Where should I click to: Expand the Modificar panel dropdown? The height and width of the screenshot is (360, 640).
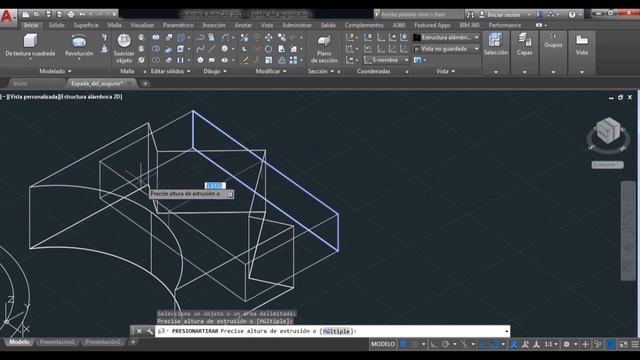(271, 71)
